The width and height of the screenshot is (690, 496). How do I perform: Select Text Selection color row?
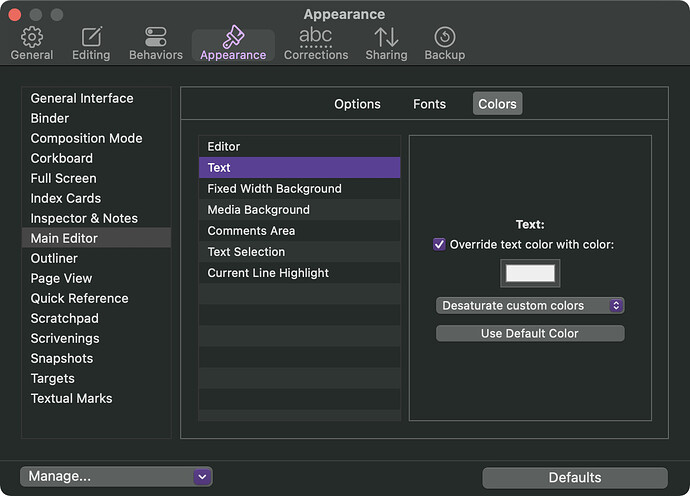point(299,252)
